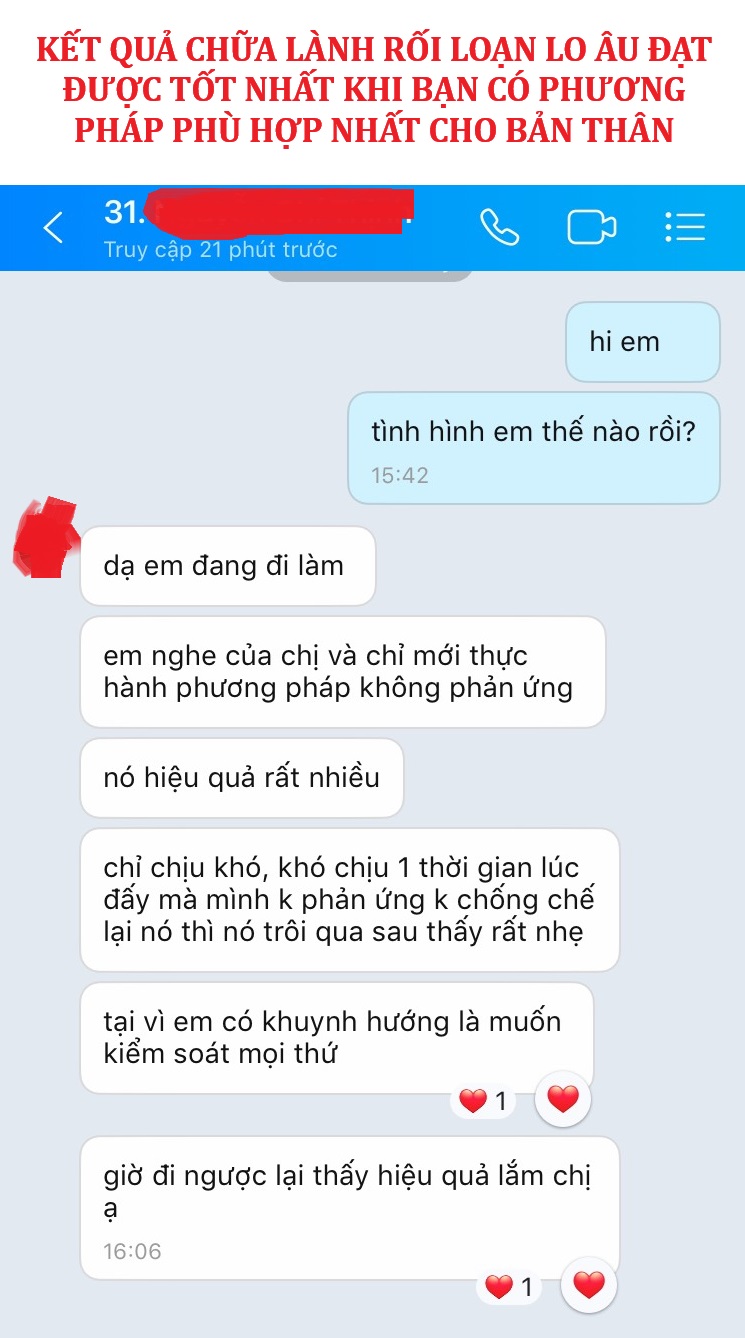745x1338 pixels.
Task: Select the 'hi em' message bubble
Action: 643,342
